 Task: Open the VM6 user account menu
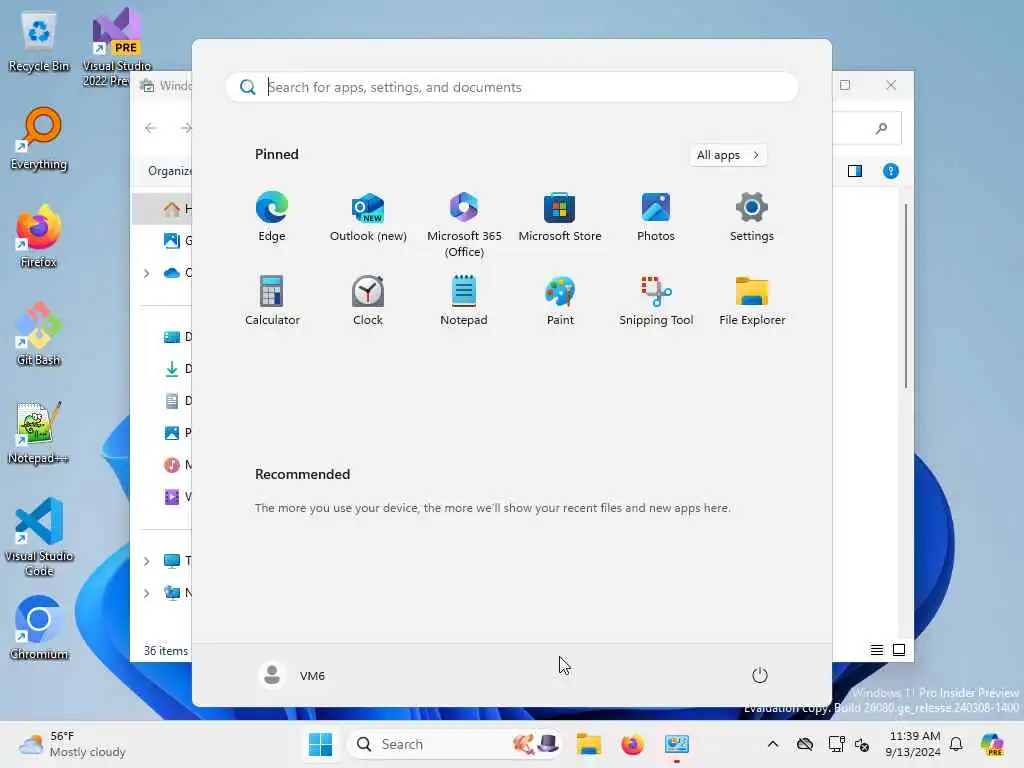coord(292,675)
